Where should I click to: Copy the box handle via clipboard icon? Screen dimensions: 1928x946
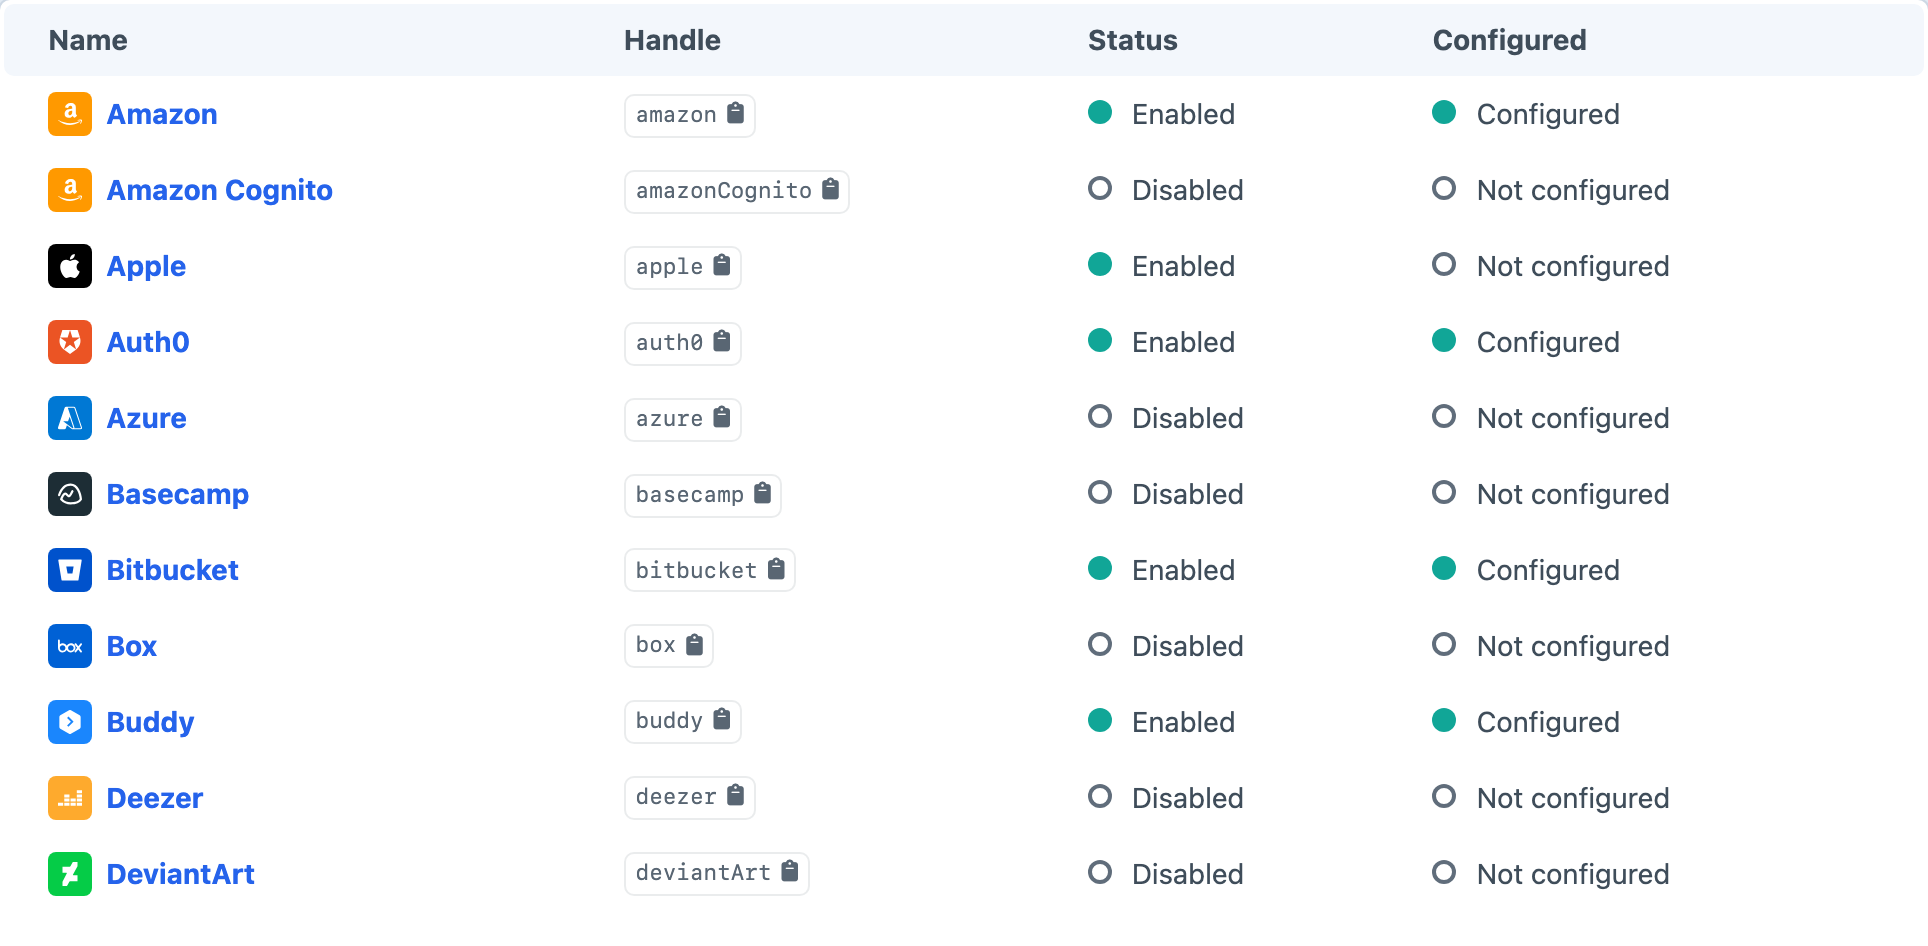(x=694, y=645)
